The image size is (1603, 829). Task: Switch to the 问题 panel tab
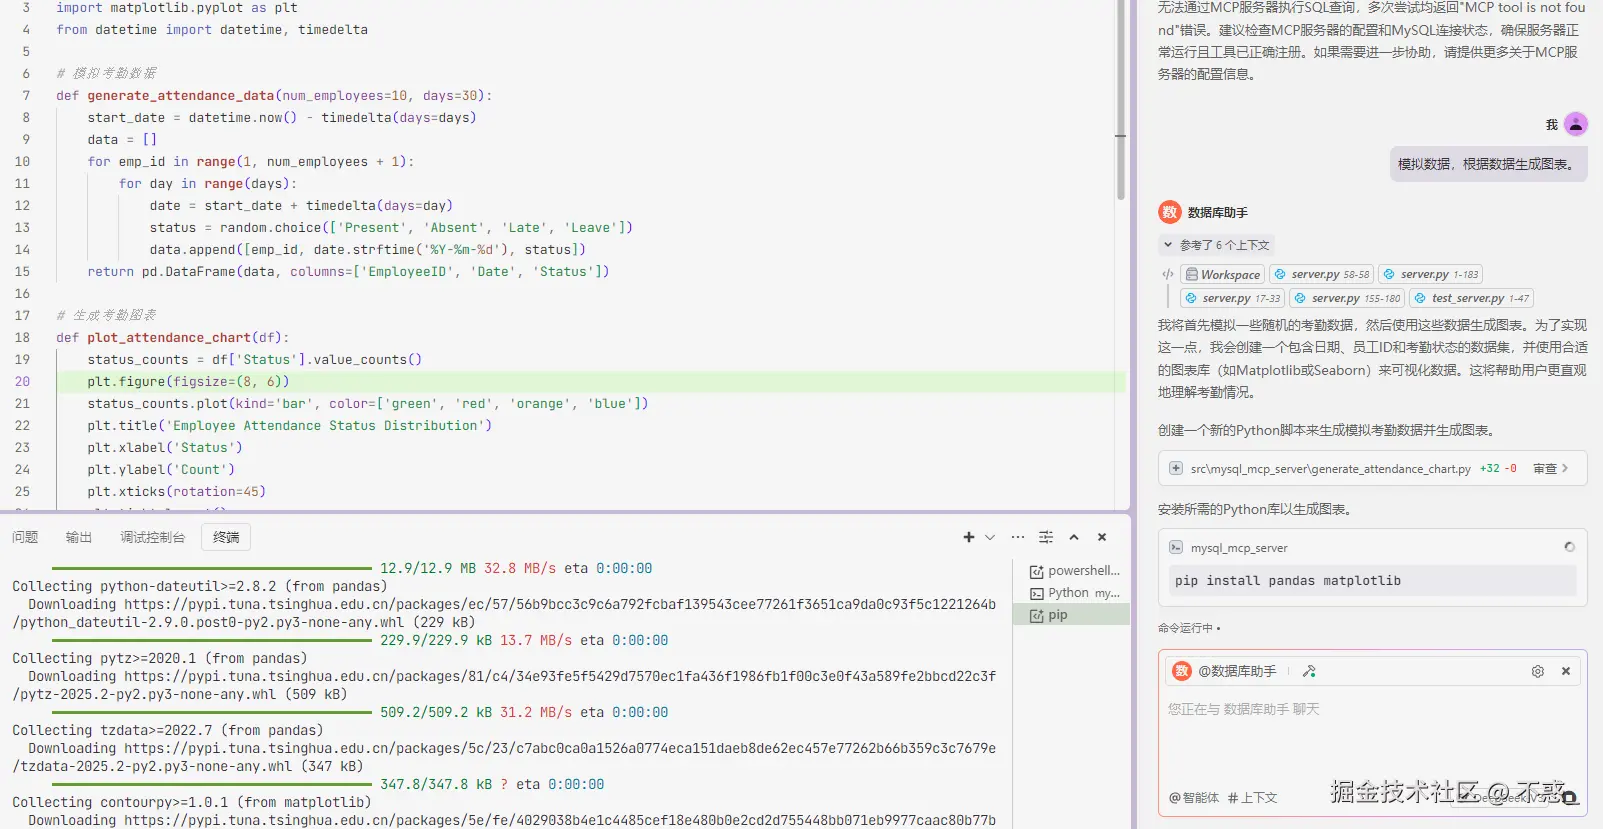[25, 537]
